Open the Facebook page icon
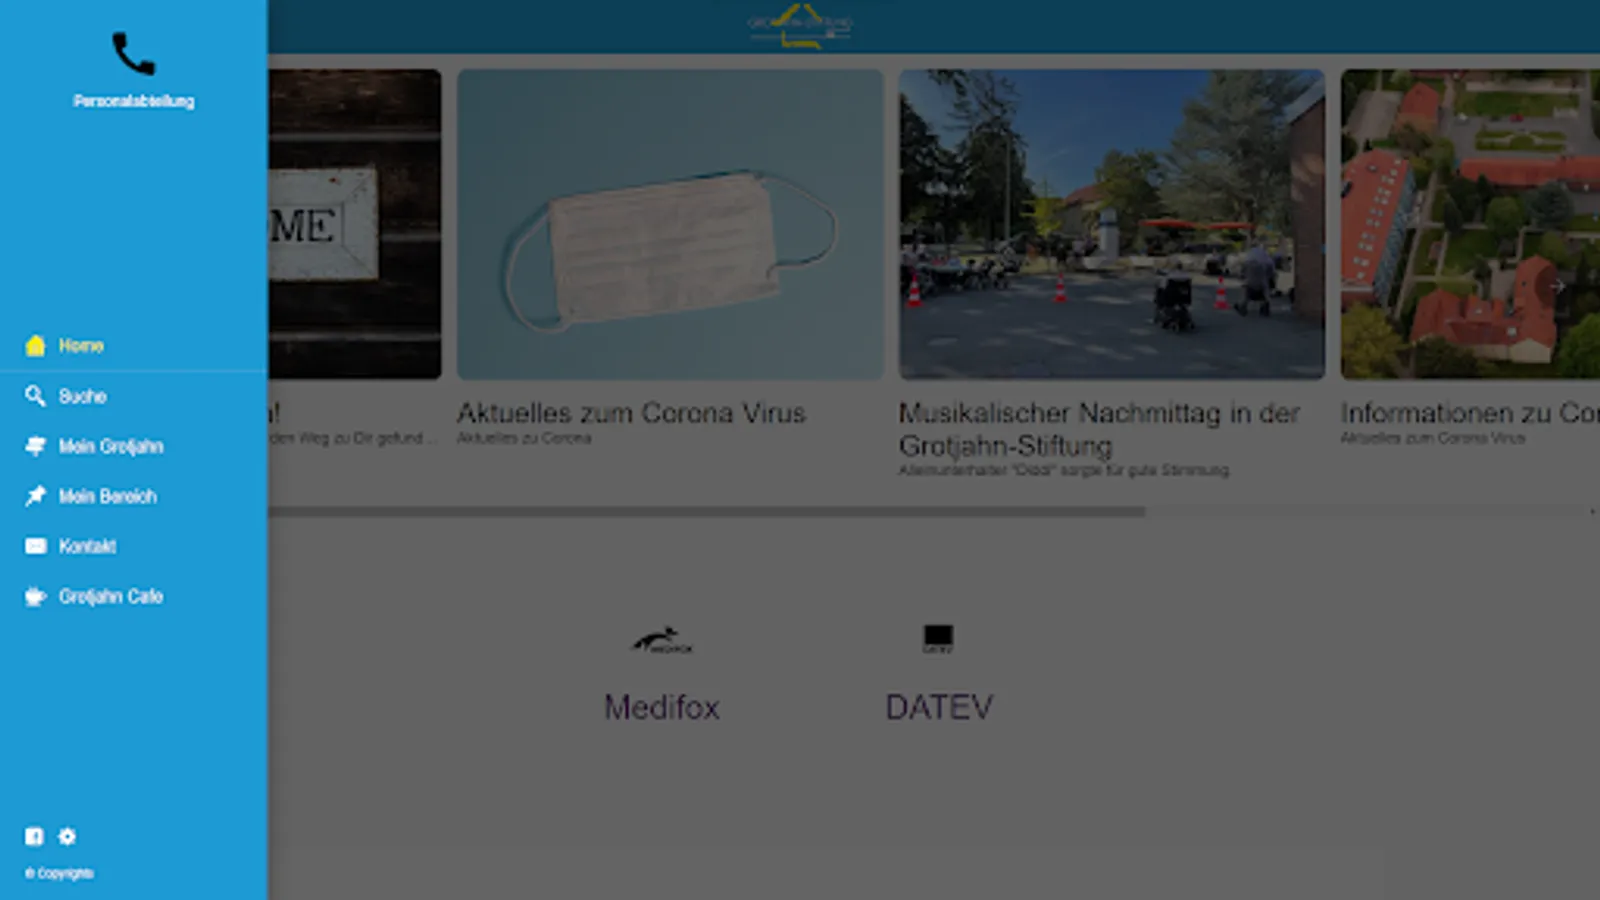The height and width of the screenshot is (900, 1600). click(x=34, y=836)
